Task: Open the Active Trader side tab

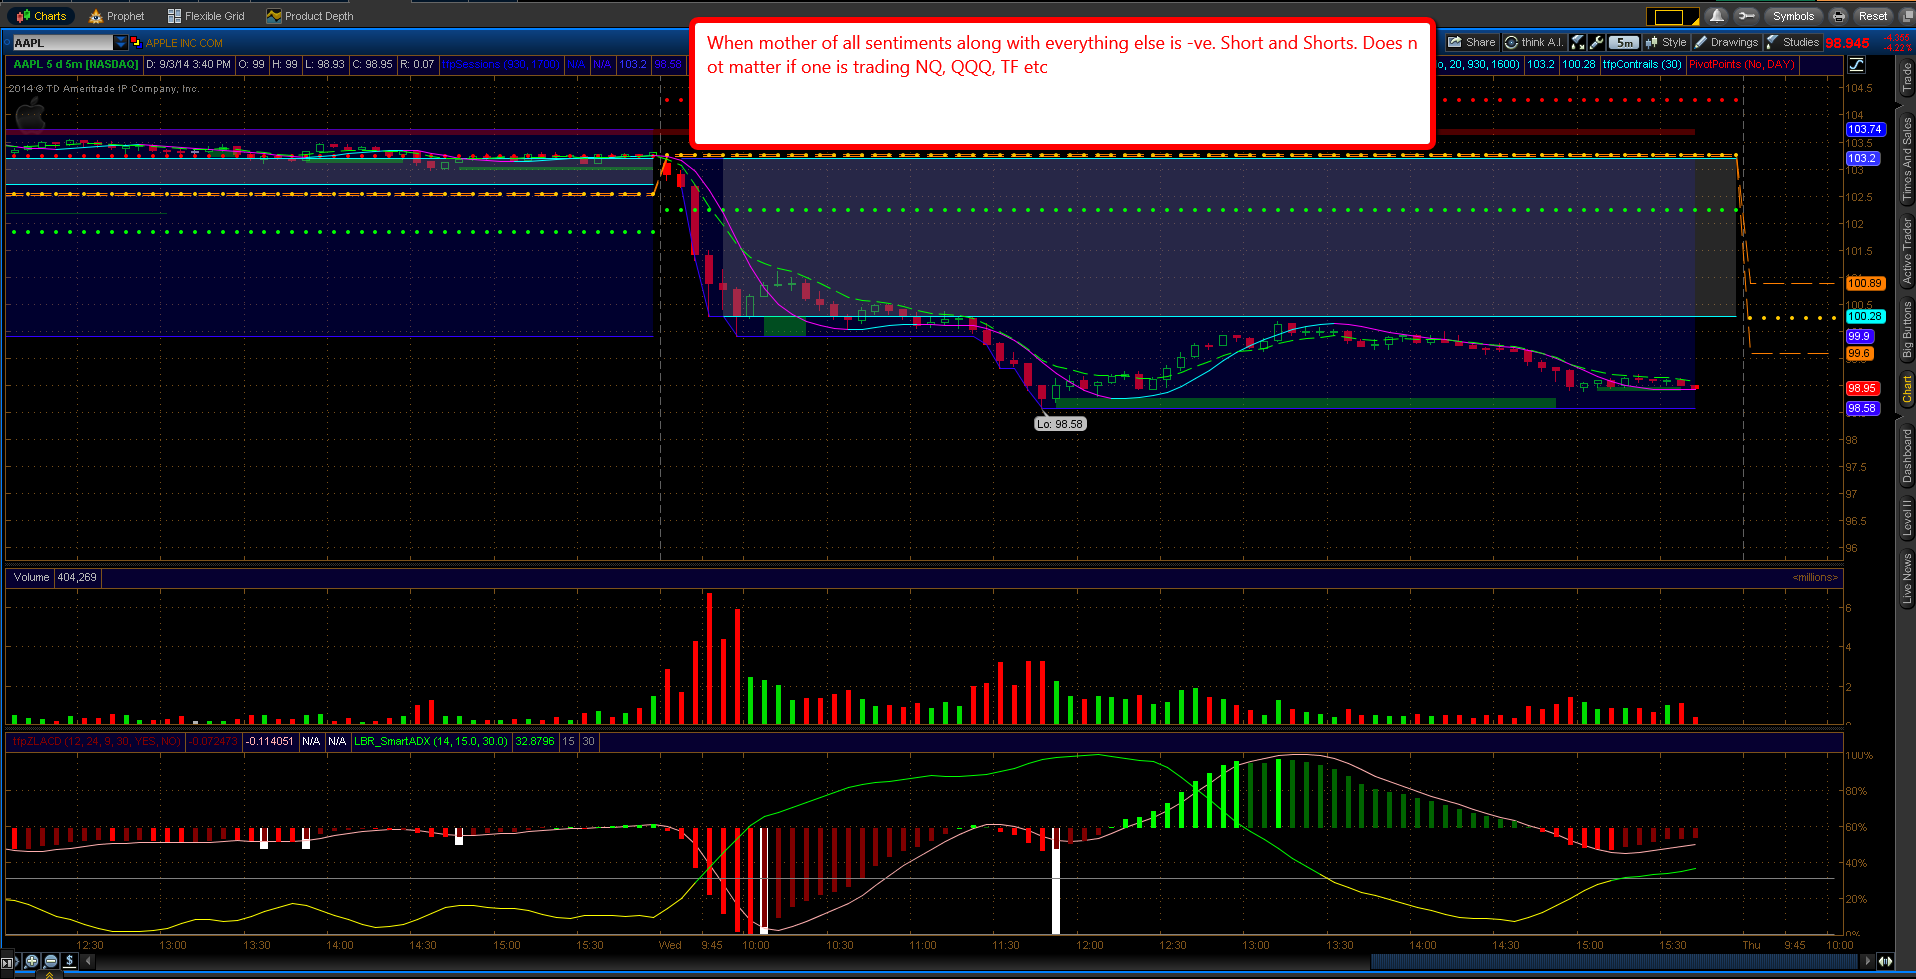Action: click(x=1906, y=250)
